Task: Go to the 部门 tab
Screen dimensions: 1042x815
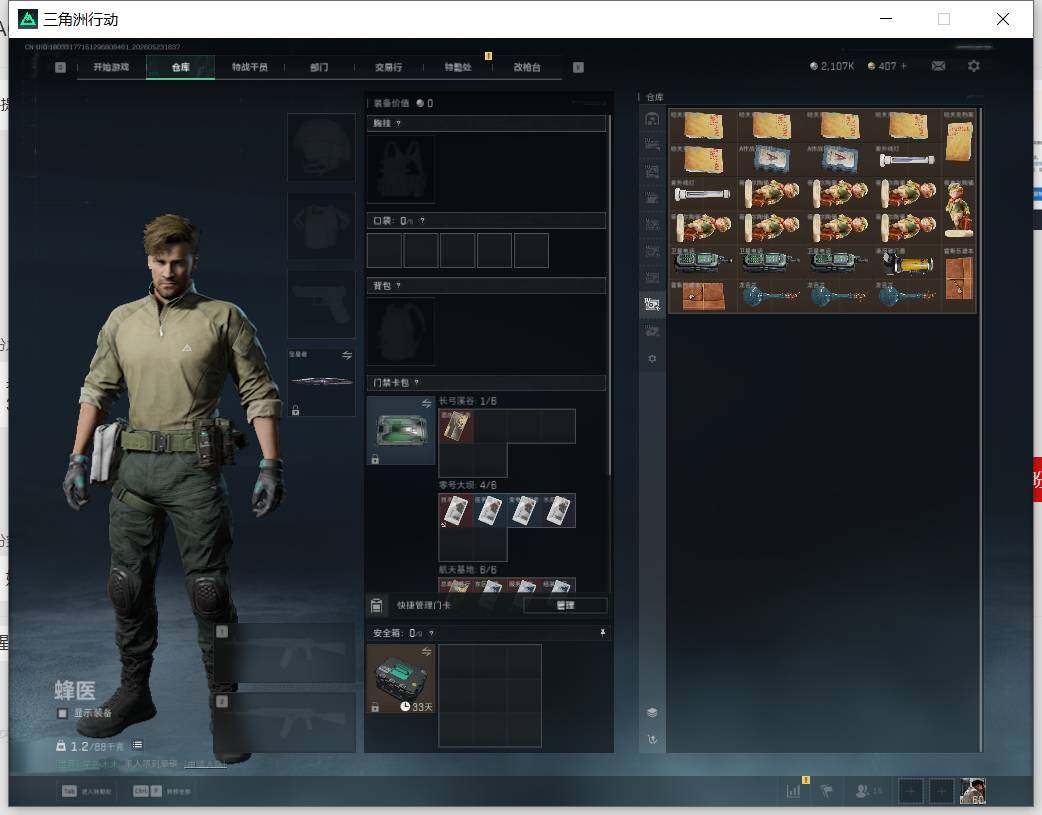Action: [x=319, y=67]
